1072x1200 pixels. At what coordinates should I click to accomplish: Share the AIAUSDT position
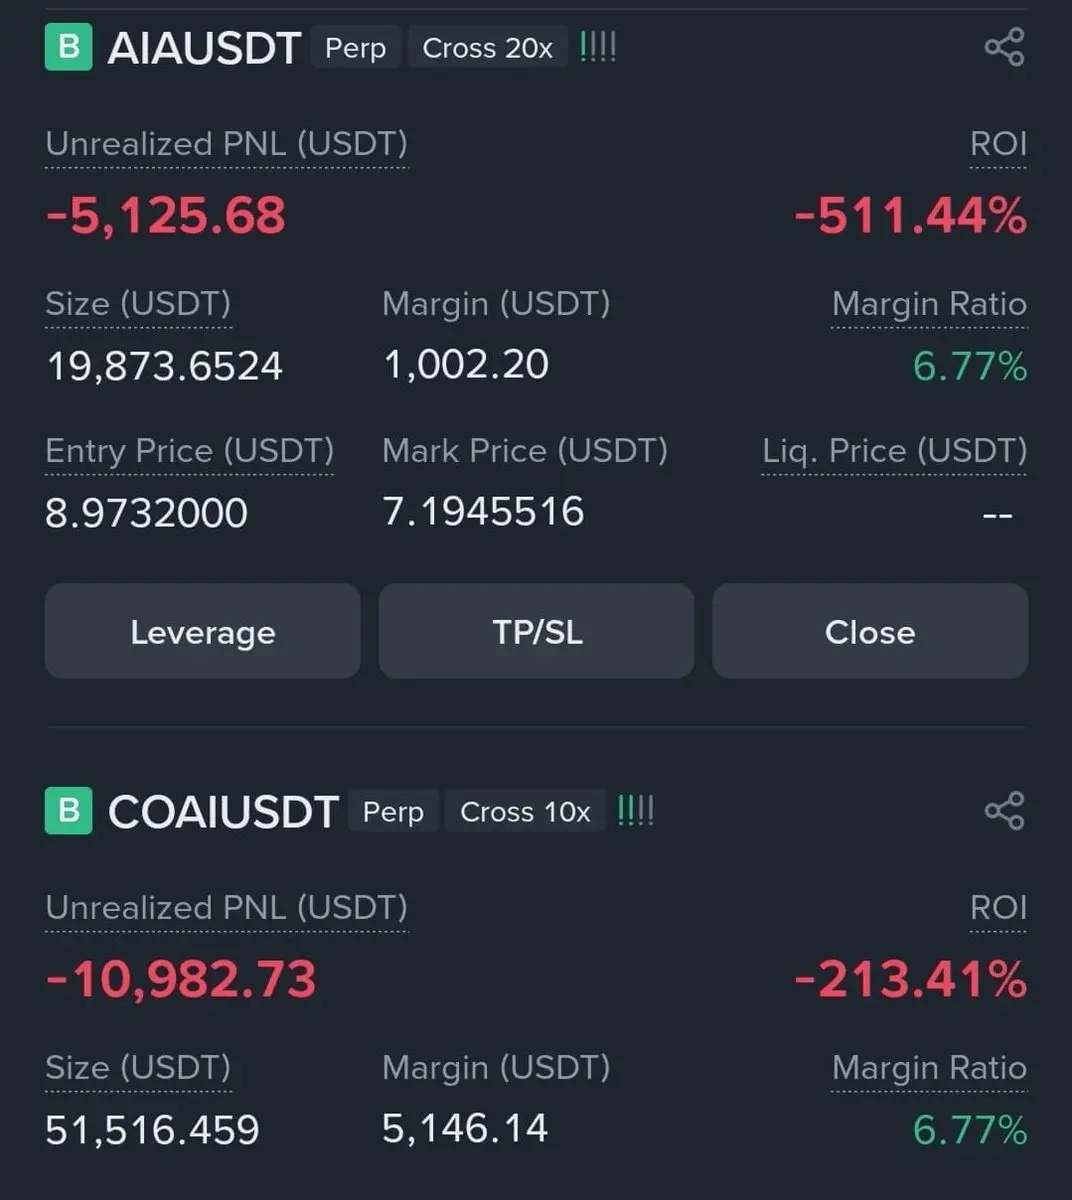coord(1004,47)
